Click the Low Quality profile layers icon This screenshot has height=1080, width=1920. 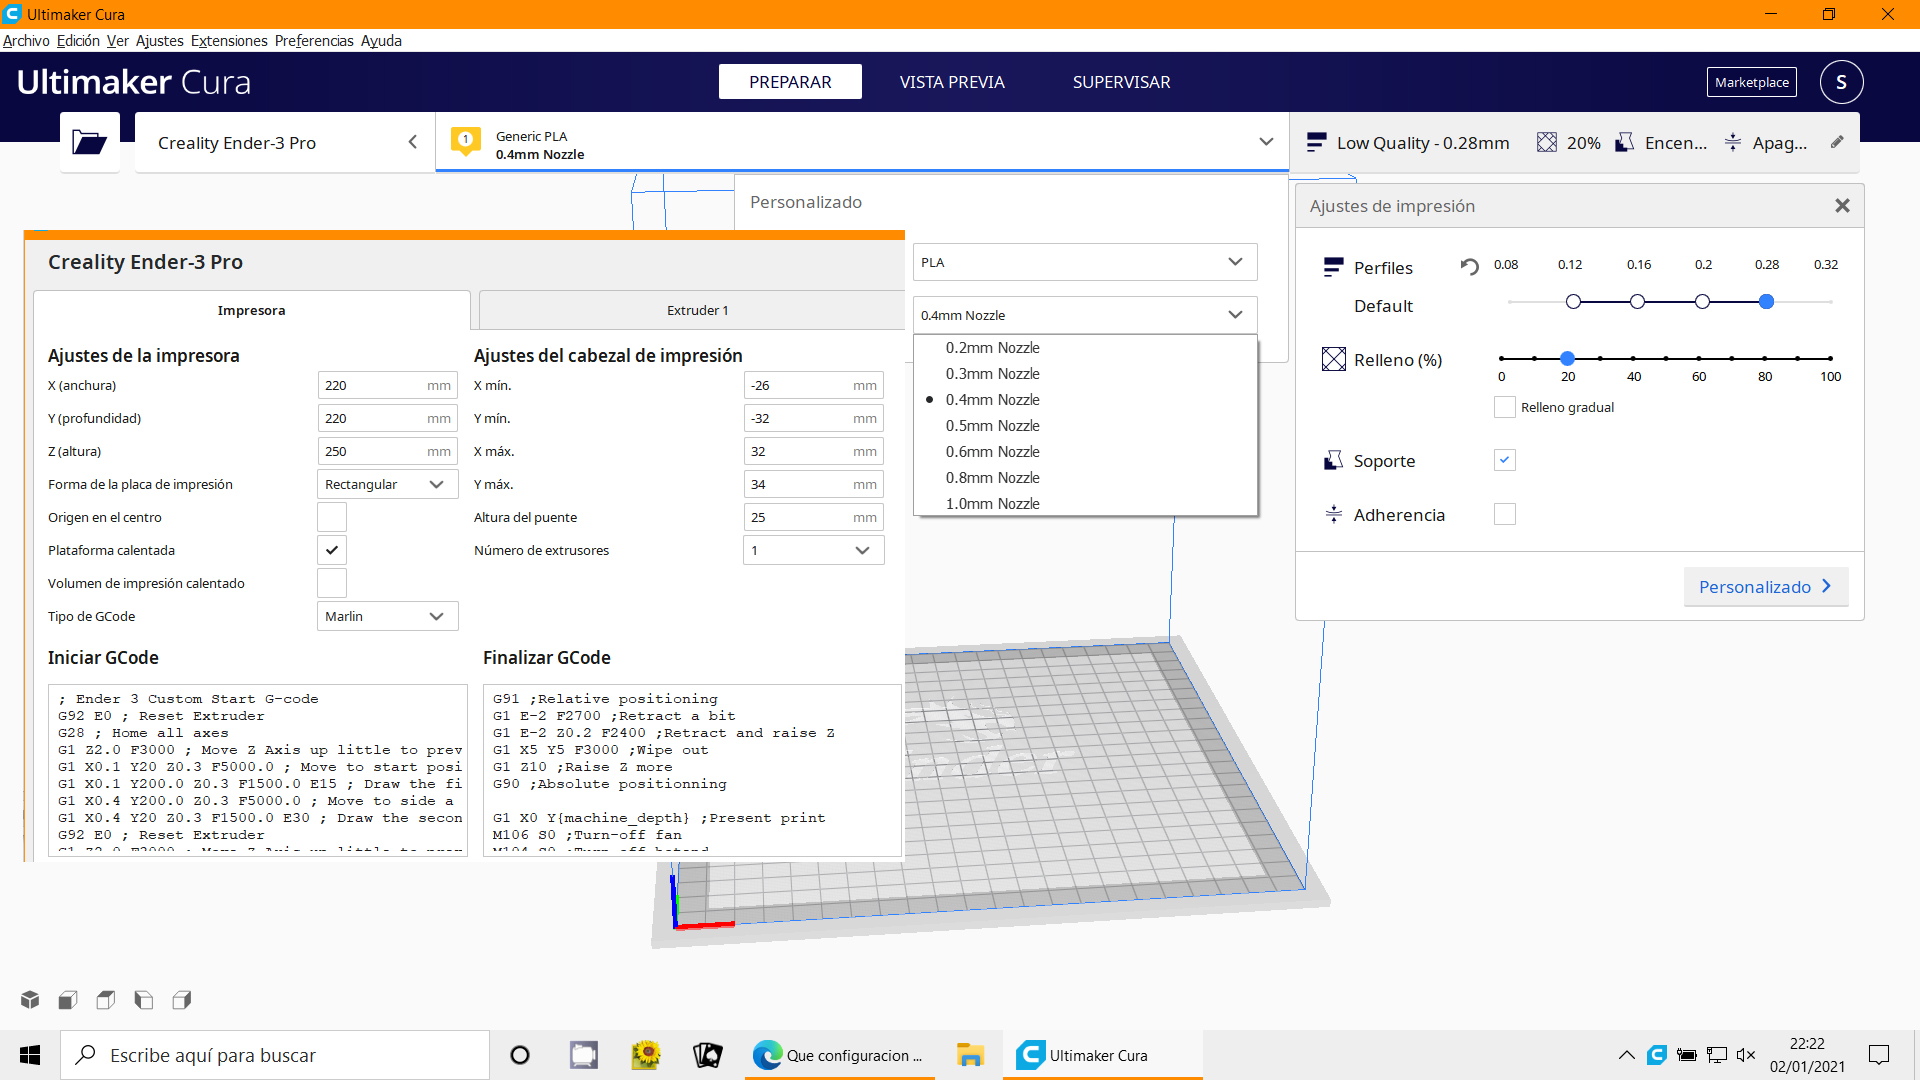tap(1317, 143)
